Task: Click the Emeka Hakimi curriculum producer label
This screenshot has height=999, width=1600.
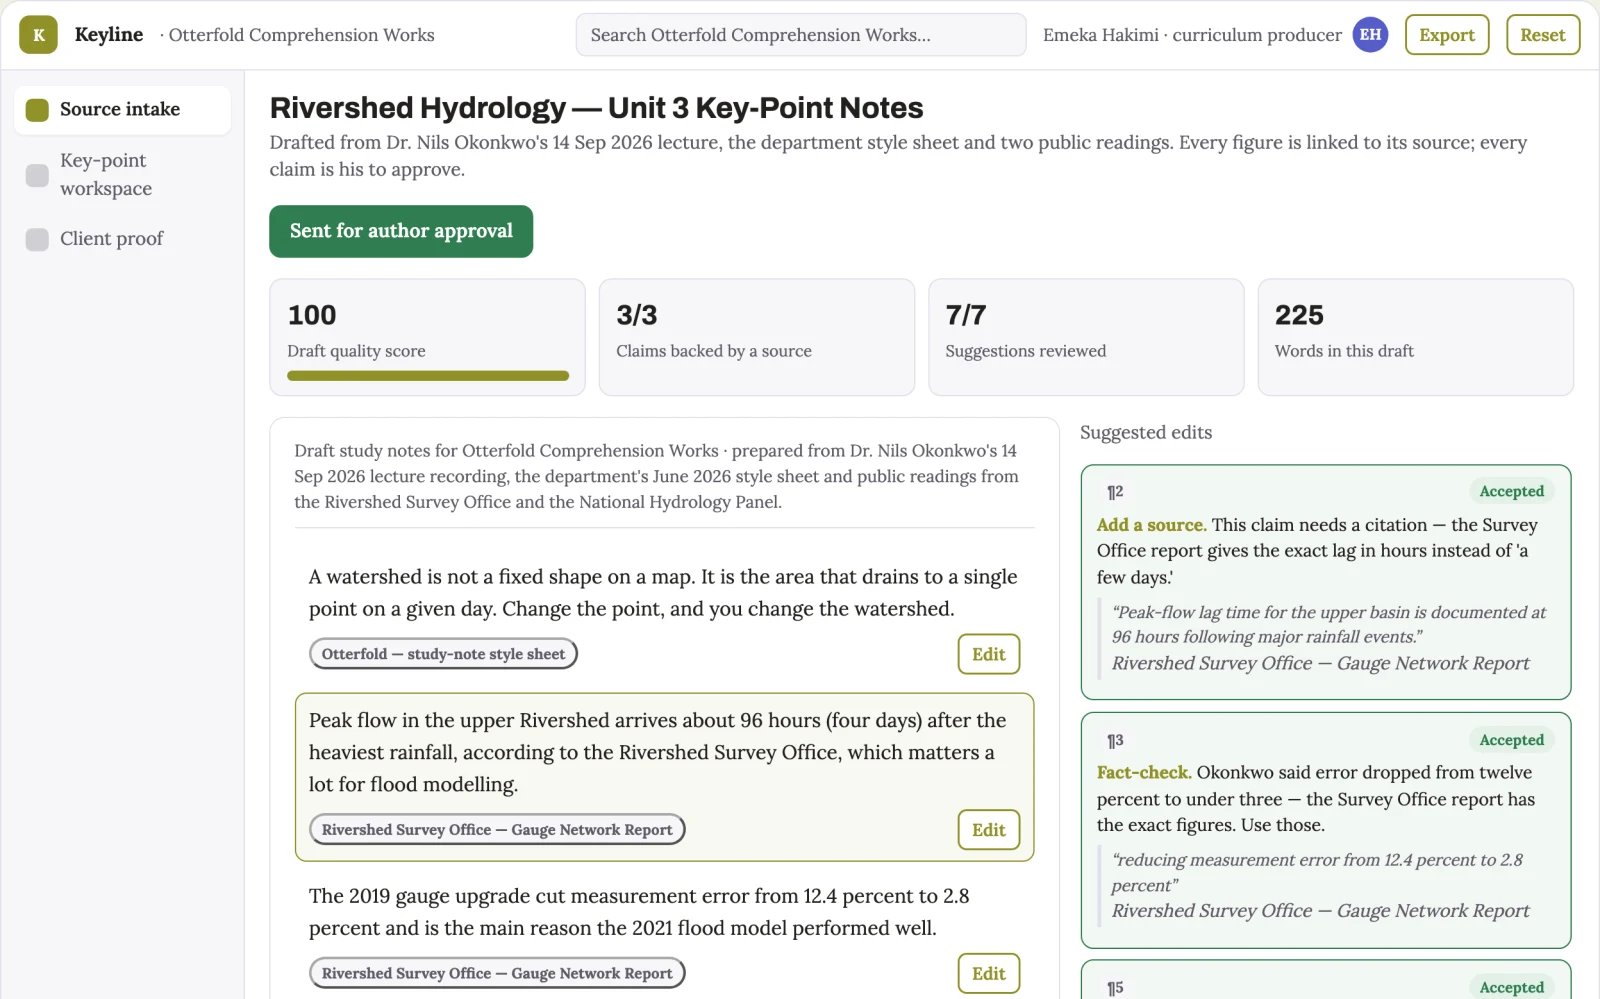Action: [1192, 35]
